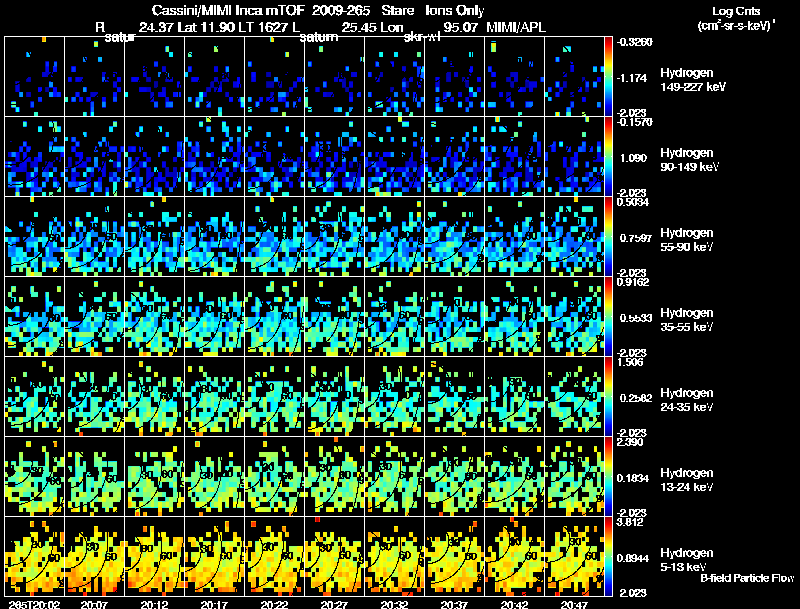This screenshot has width=800, height=609.
Task: Click the color bar for 13-24 keV row
Action: click(608, 477)
